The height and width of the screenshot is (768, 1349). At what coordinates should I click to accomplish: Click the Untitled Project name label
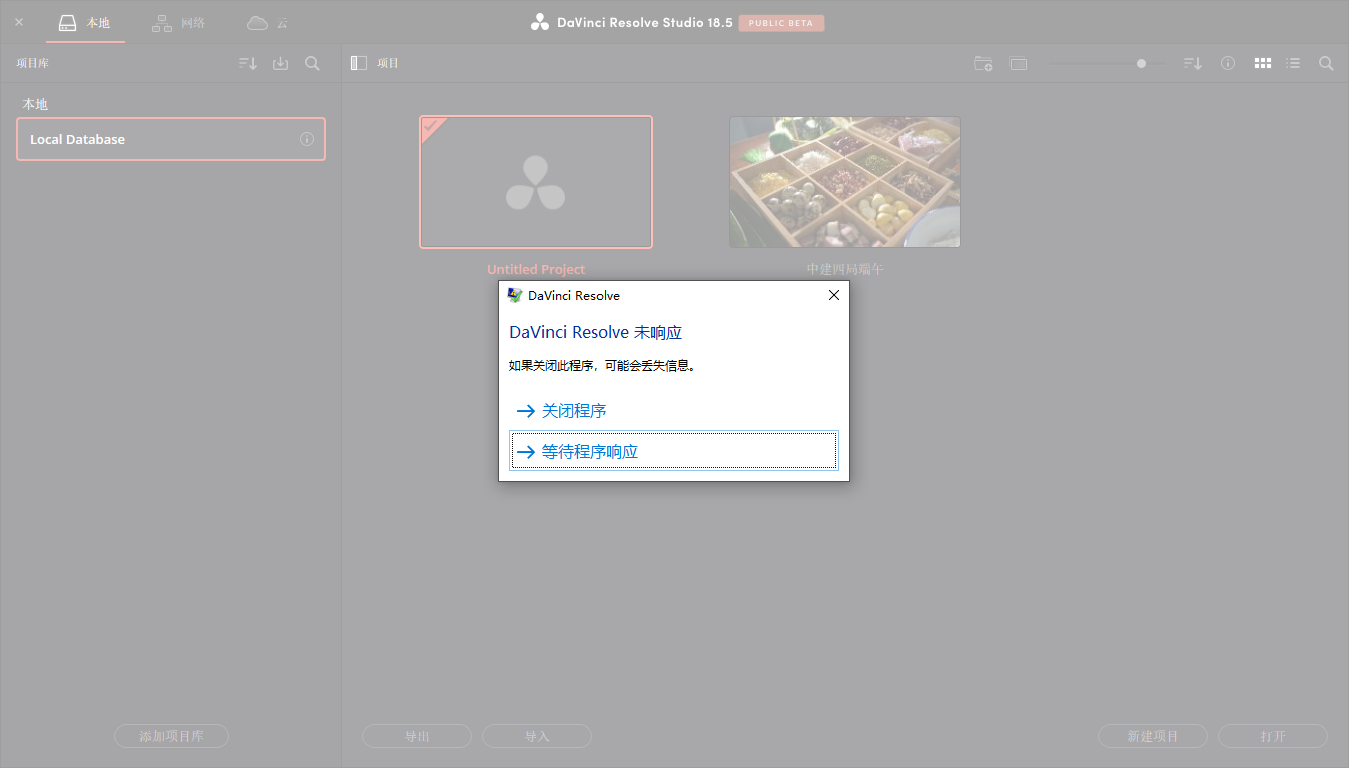click(x=536, y=270)
